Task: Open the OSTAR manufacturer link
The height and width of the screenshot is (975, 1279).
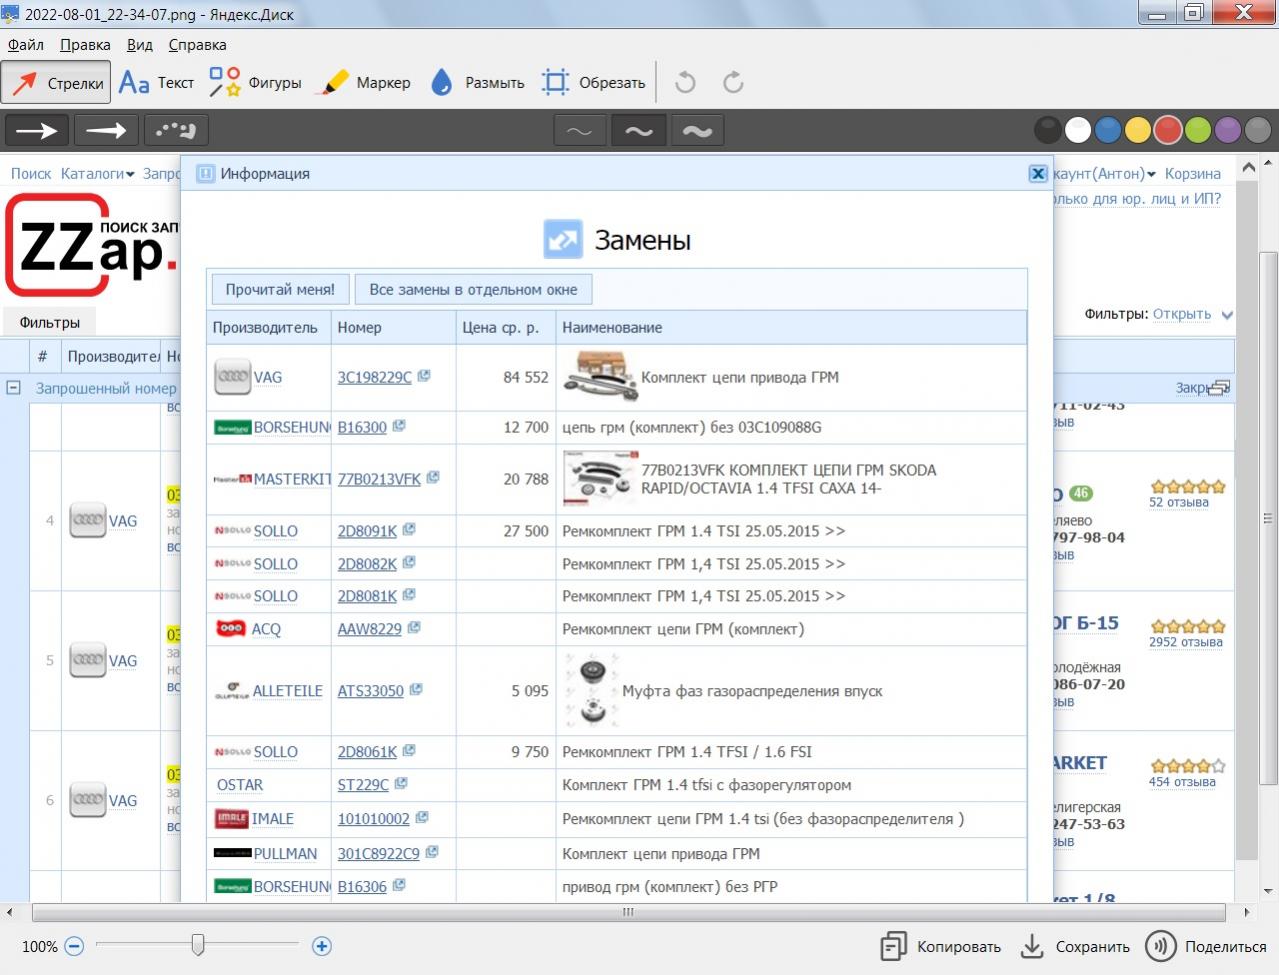Action: pos(240,785)
